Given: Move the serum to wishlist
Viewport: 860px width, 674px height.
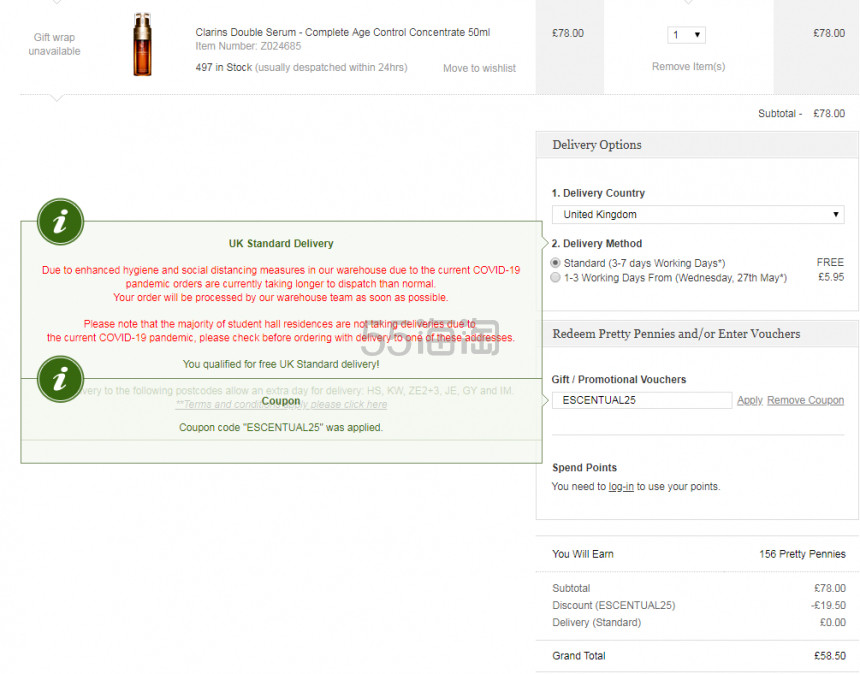Looking at the screenshot, I should click(479, 68).
